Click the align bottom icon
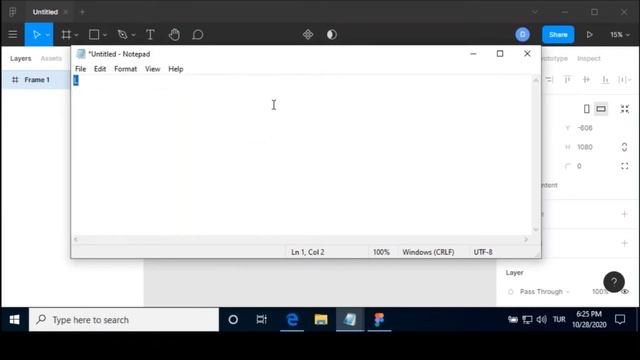Viewport: 640px width, 360px height. tap(605, 80)
